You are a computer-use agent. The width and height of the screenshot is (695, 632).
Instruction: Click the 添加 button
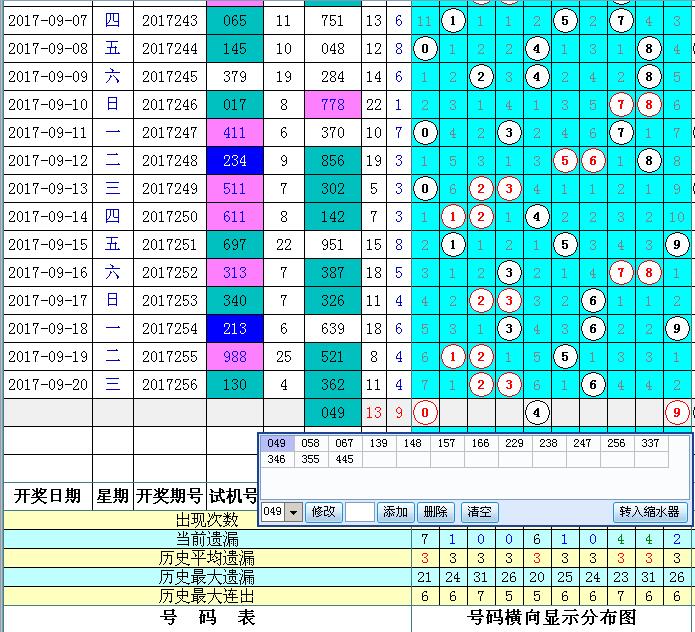tap(395, 512)
